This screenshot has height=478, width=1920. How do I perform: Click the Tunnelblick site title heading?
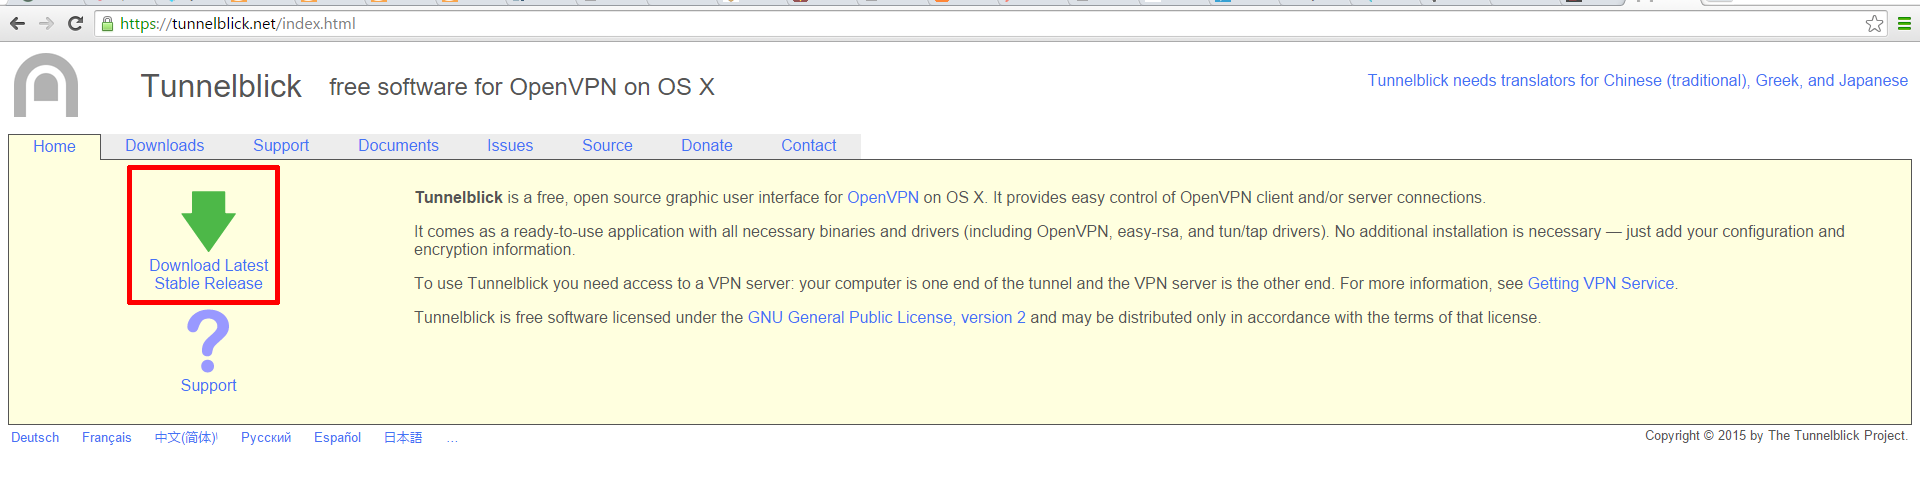[x=221, y=86]
